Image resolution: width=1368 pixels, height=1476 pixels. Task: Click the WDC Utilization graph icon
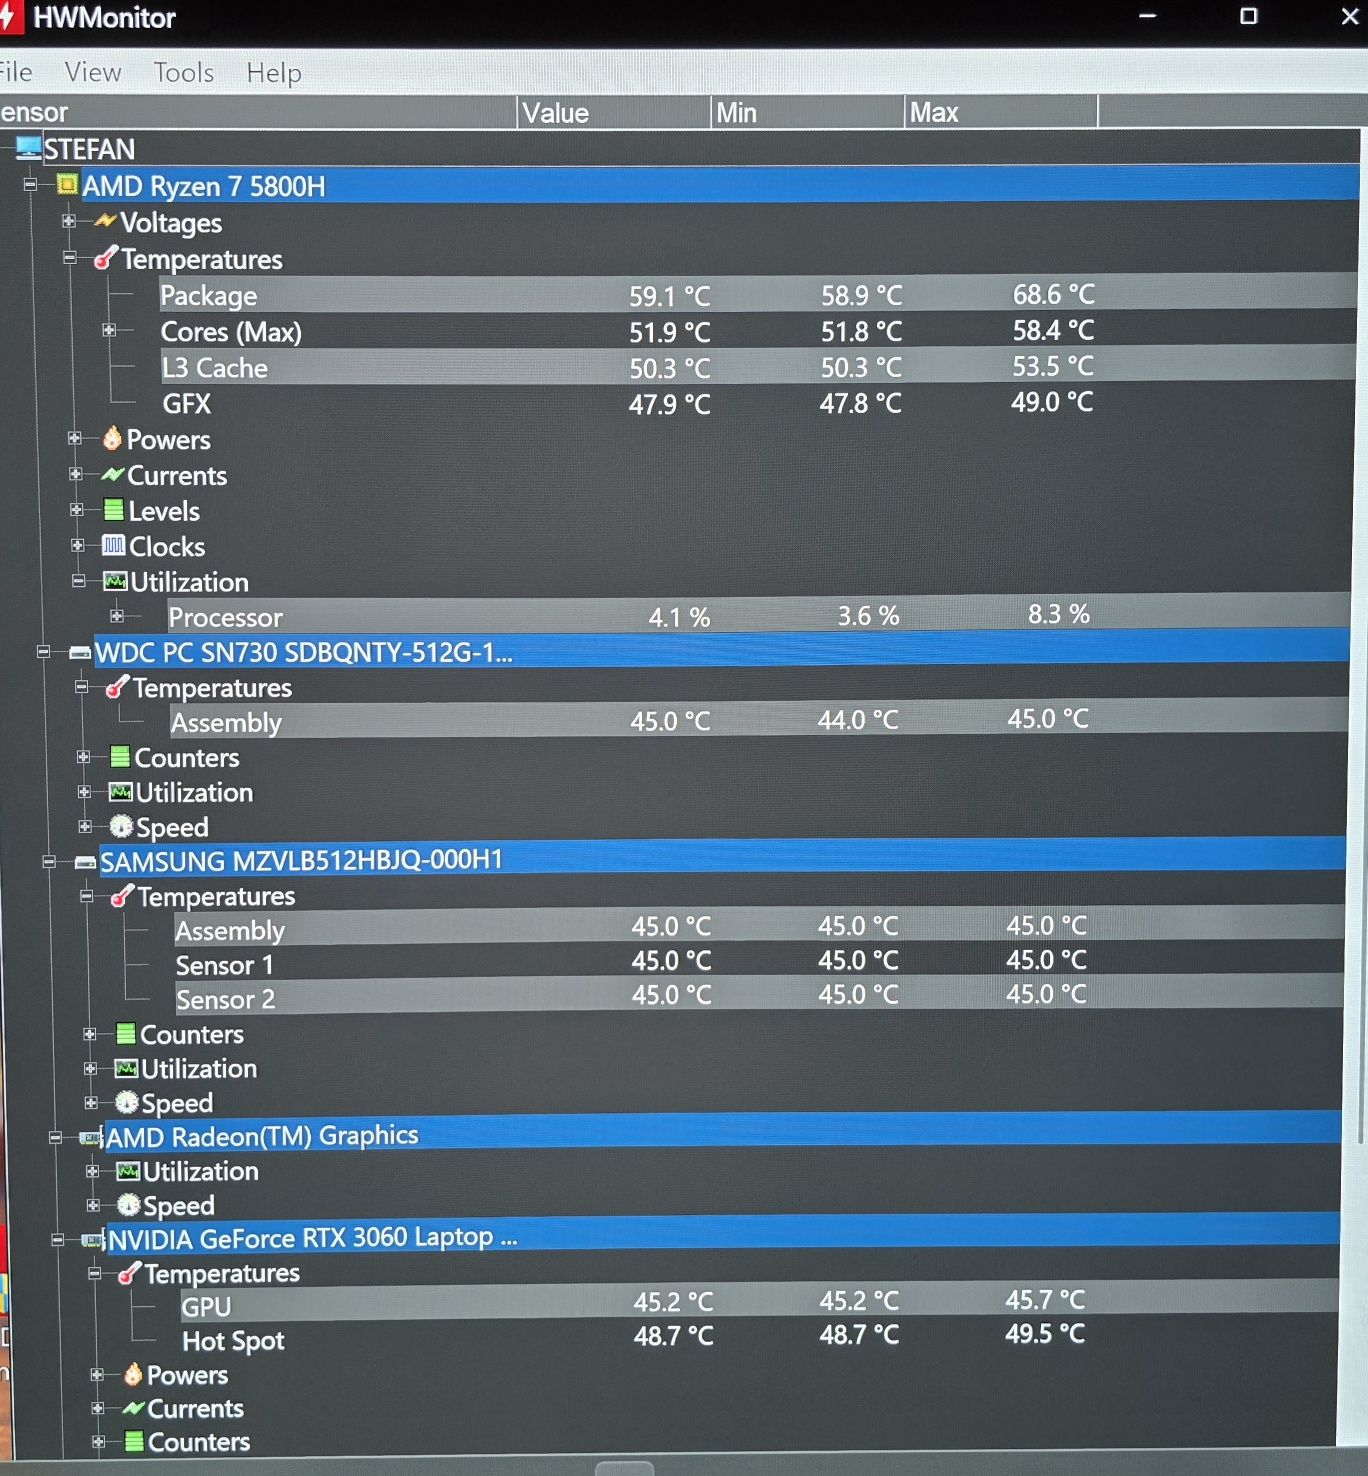click(121, 792)
